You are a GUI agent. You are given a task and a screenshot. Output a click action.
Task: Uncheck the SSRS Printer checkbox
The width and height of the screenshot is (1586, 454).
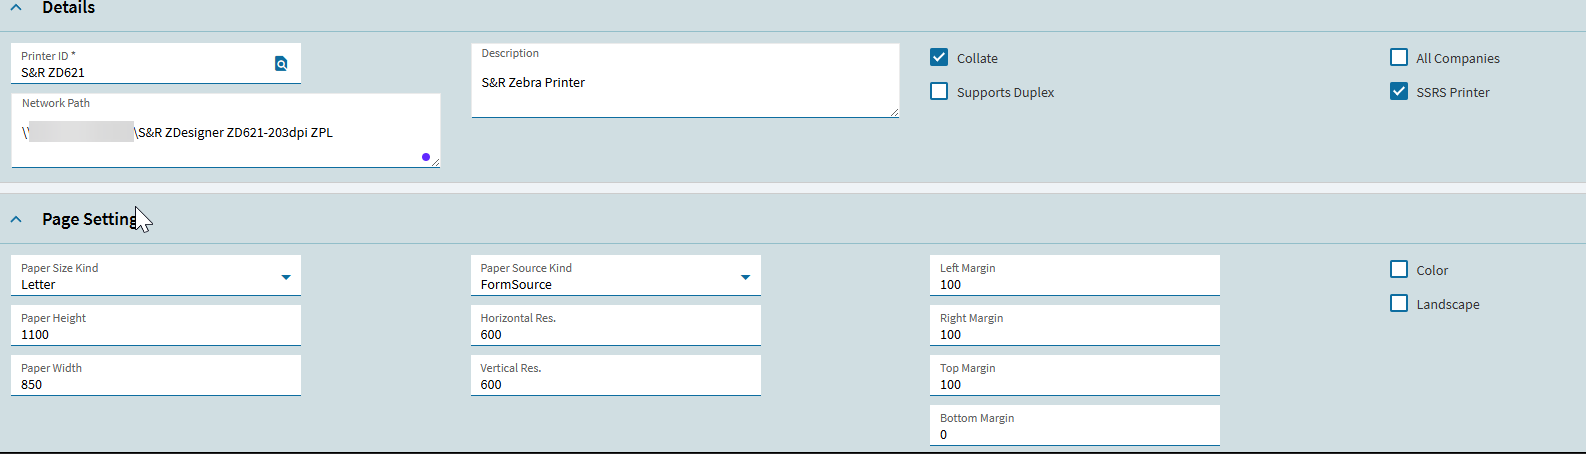click(x=1399, y=92)
